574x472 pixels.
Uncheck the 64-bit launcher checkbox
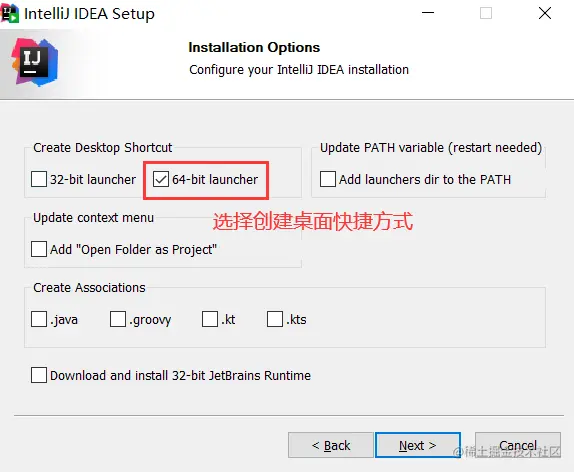click(161, 179)
